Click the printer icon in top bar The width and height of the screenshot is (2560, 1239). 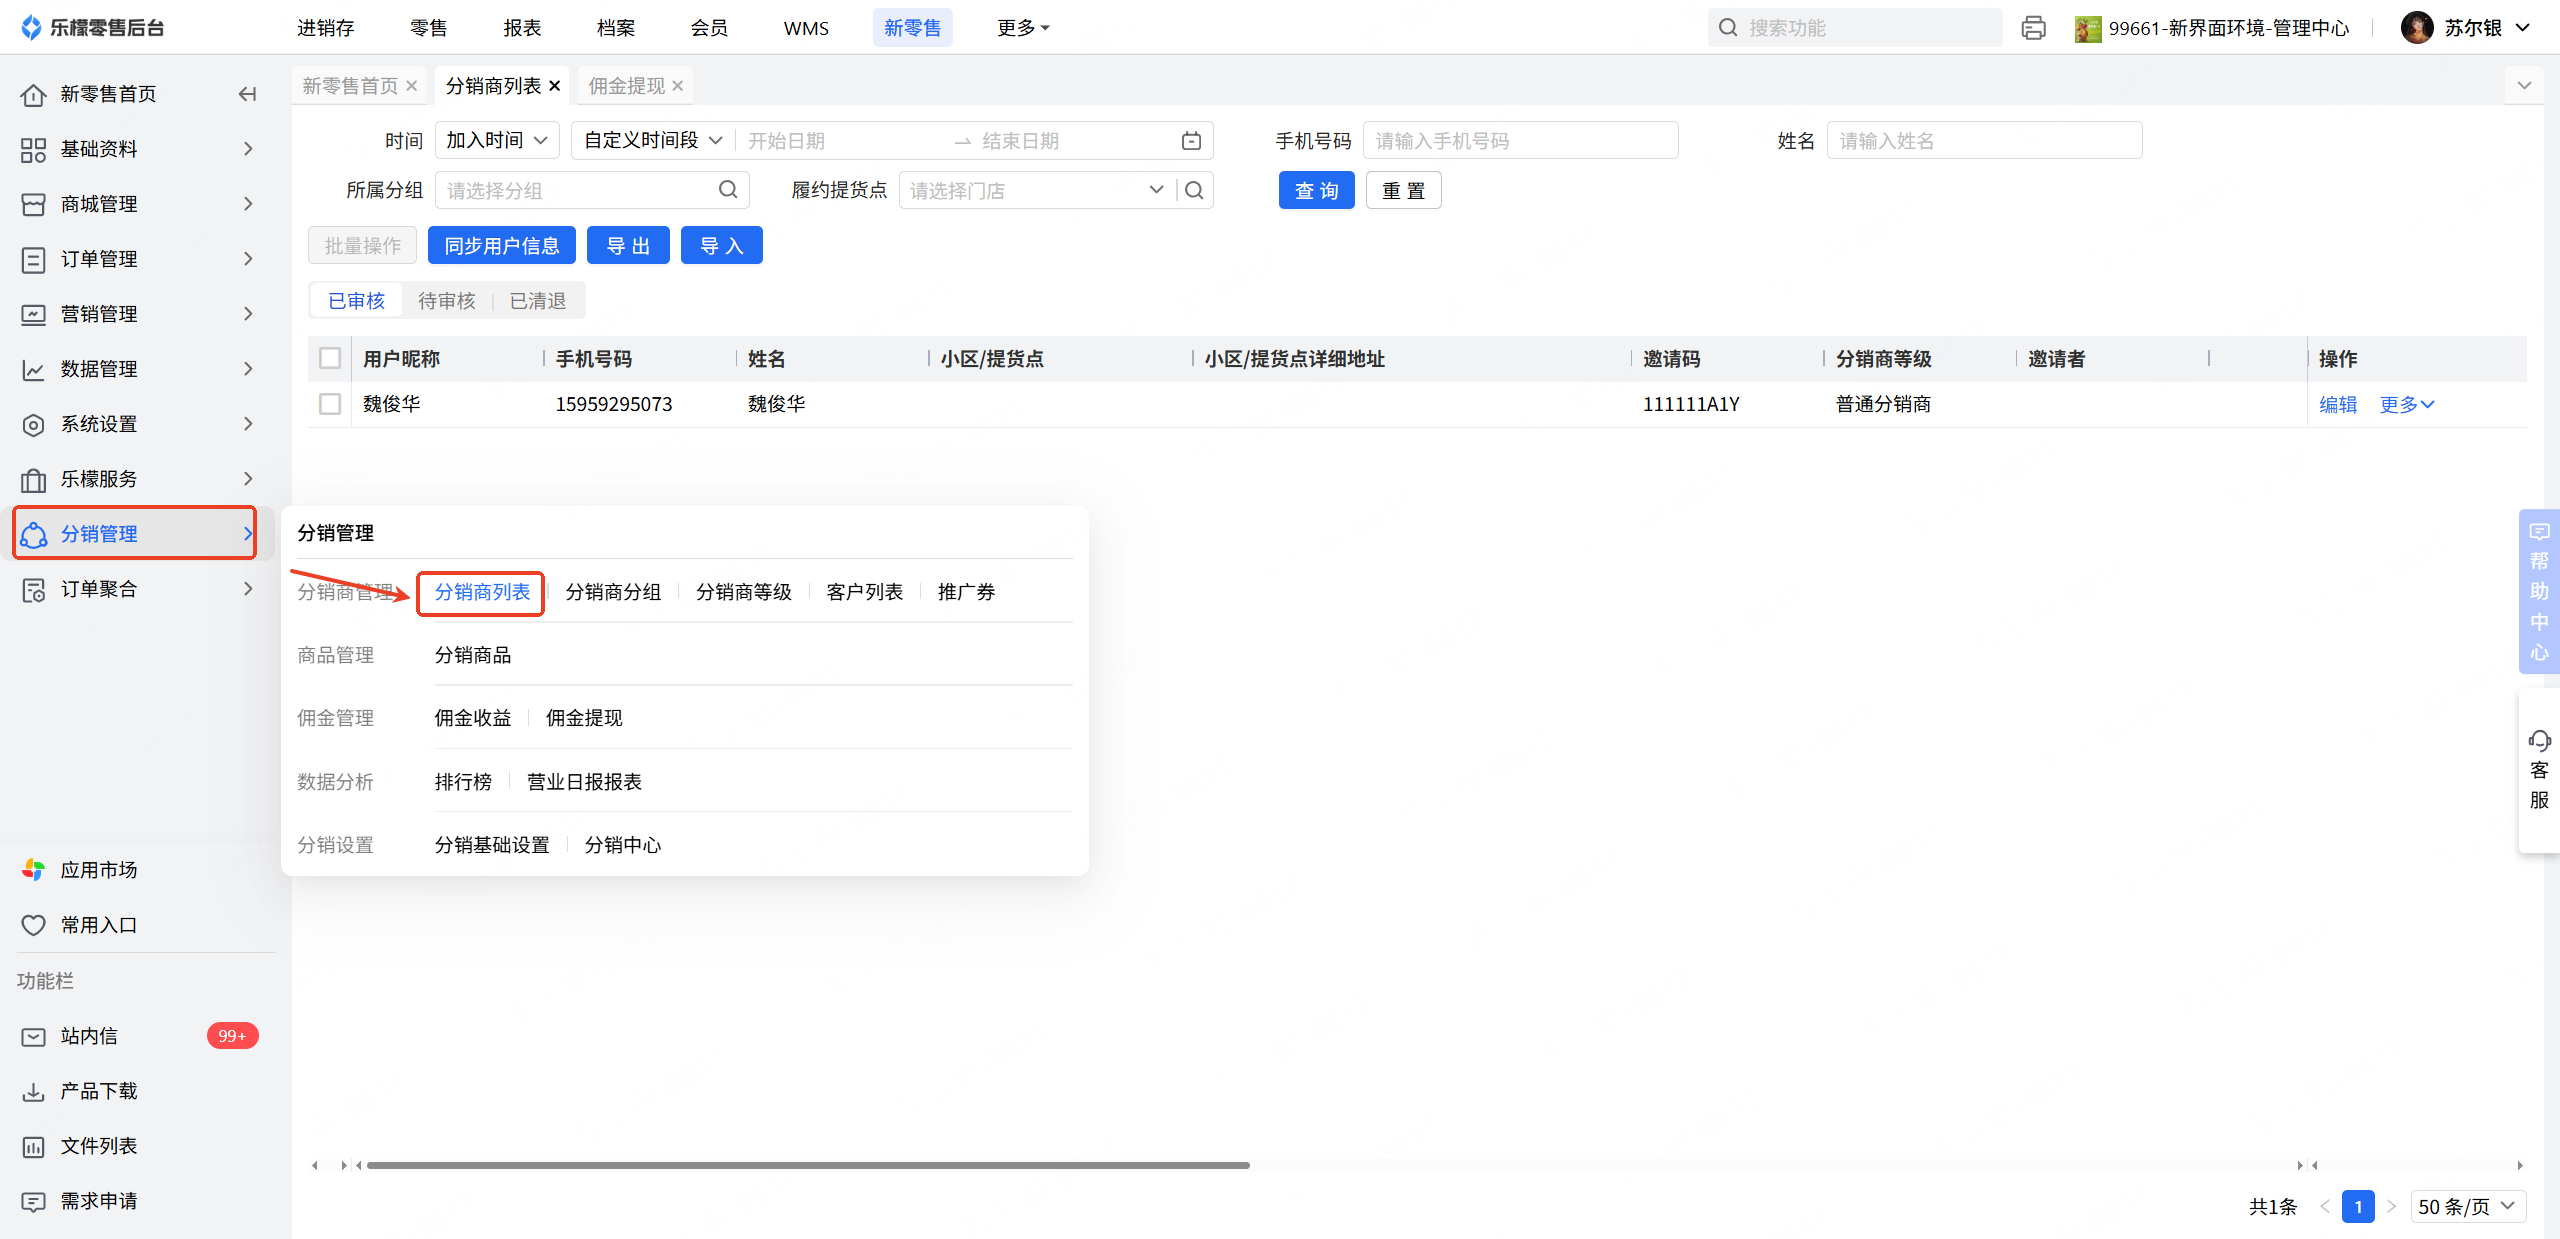click(x=2033, y=28)
